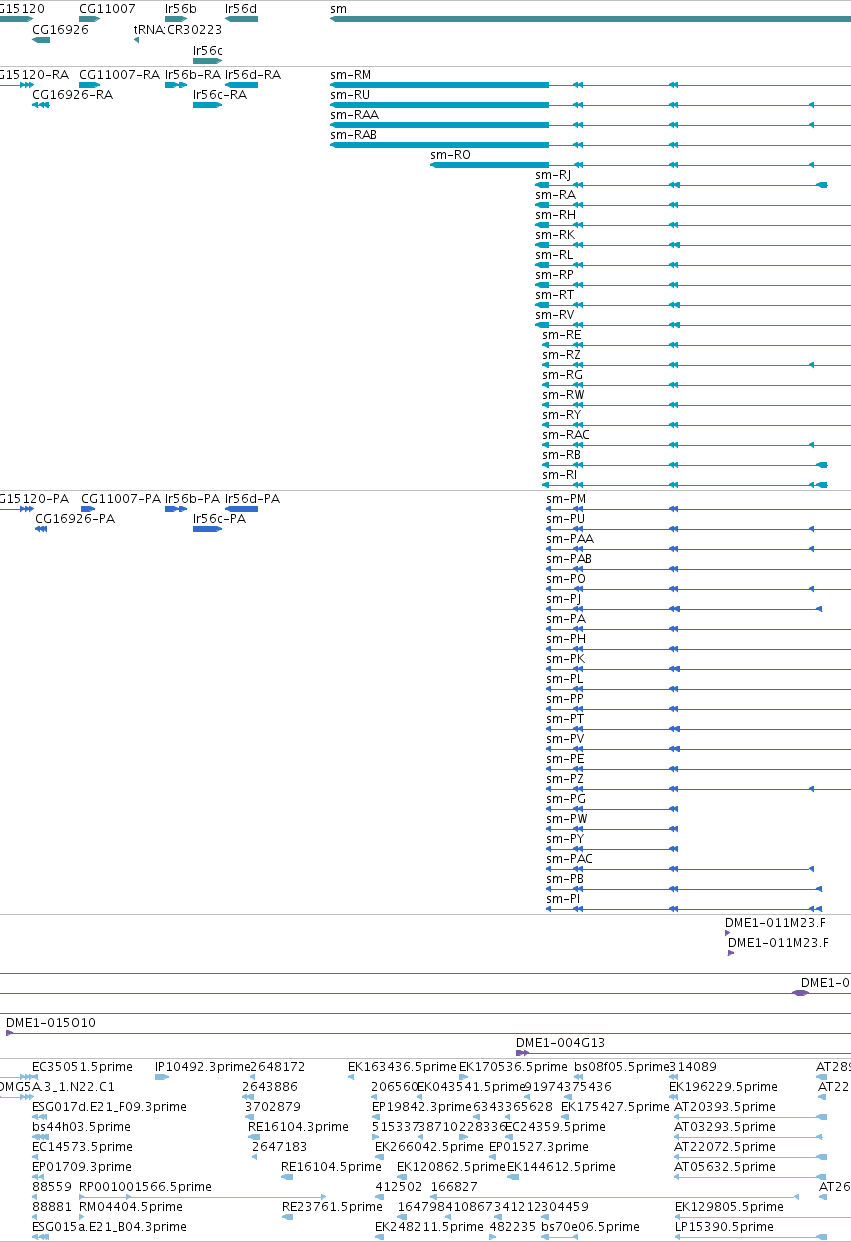Select transcript sm-RK

click(x=693, y=245)
